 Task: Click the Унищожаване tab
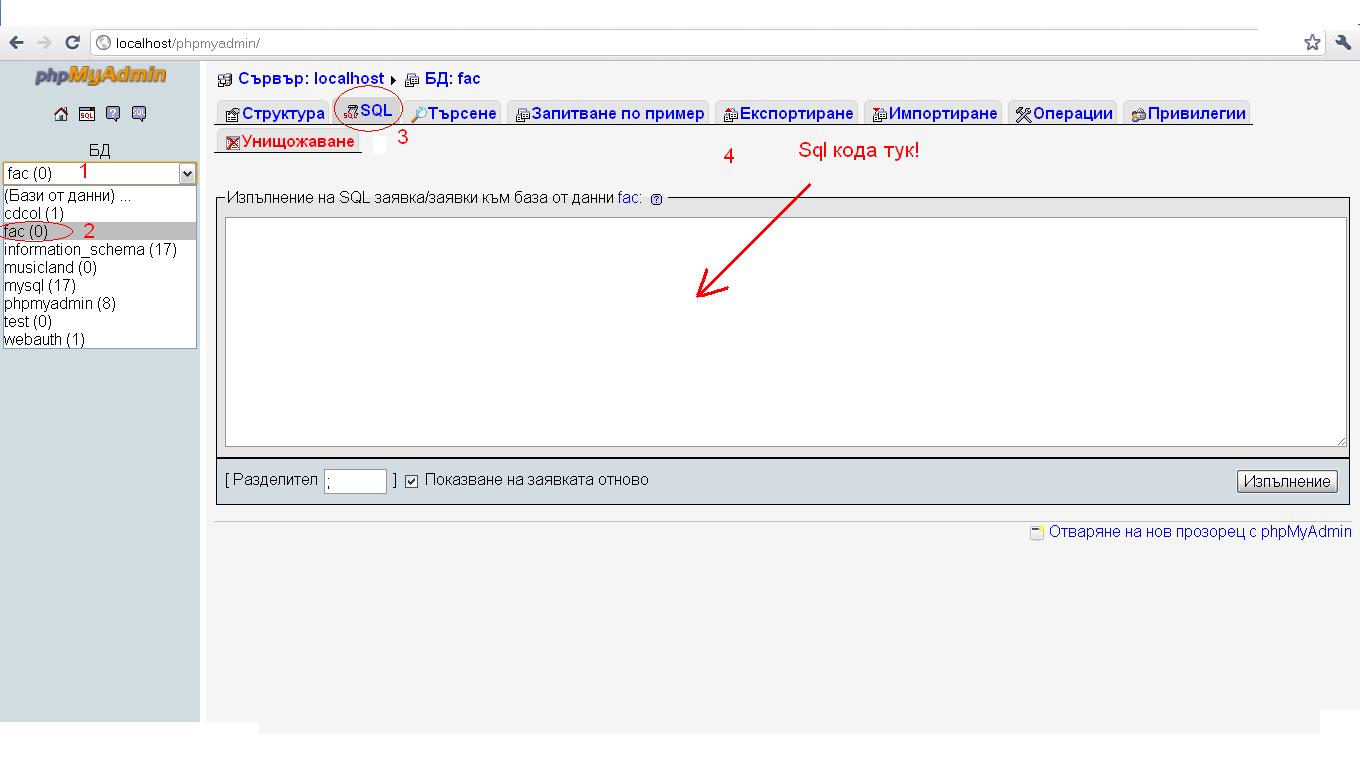coord(290,141)
